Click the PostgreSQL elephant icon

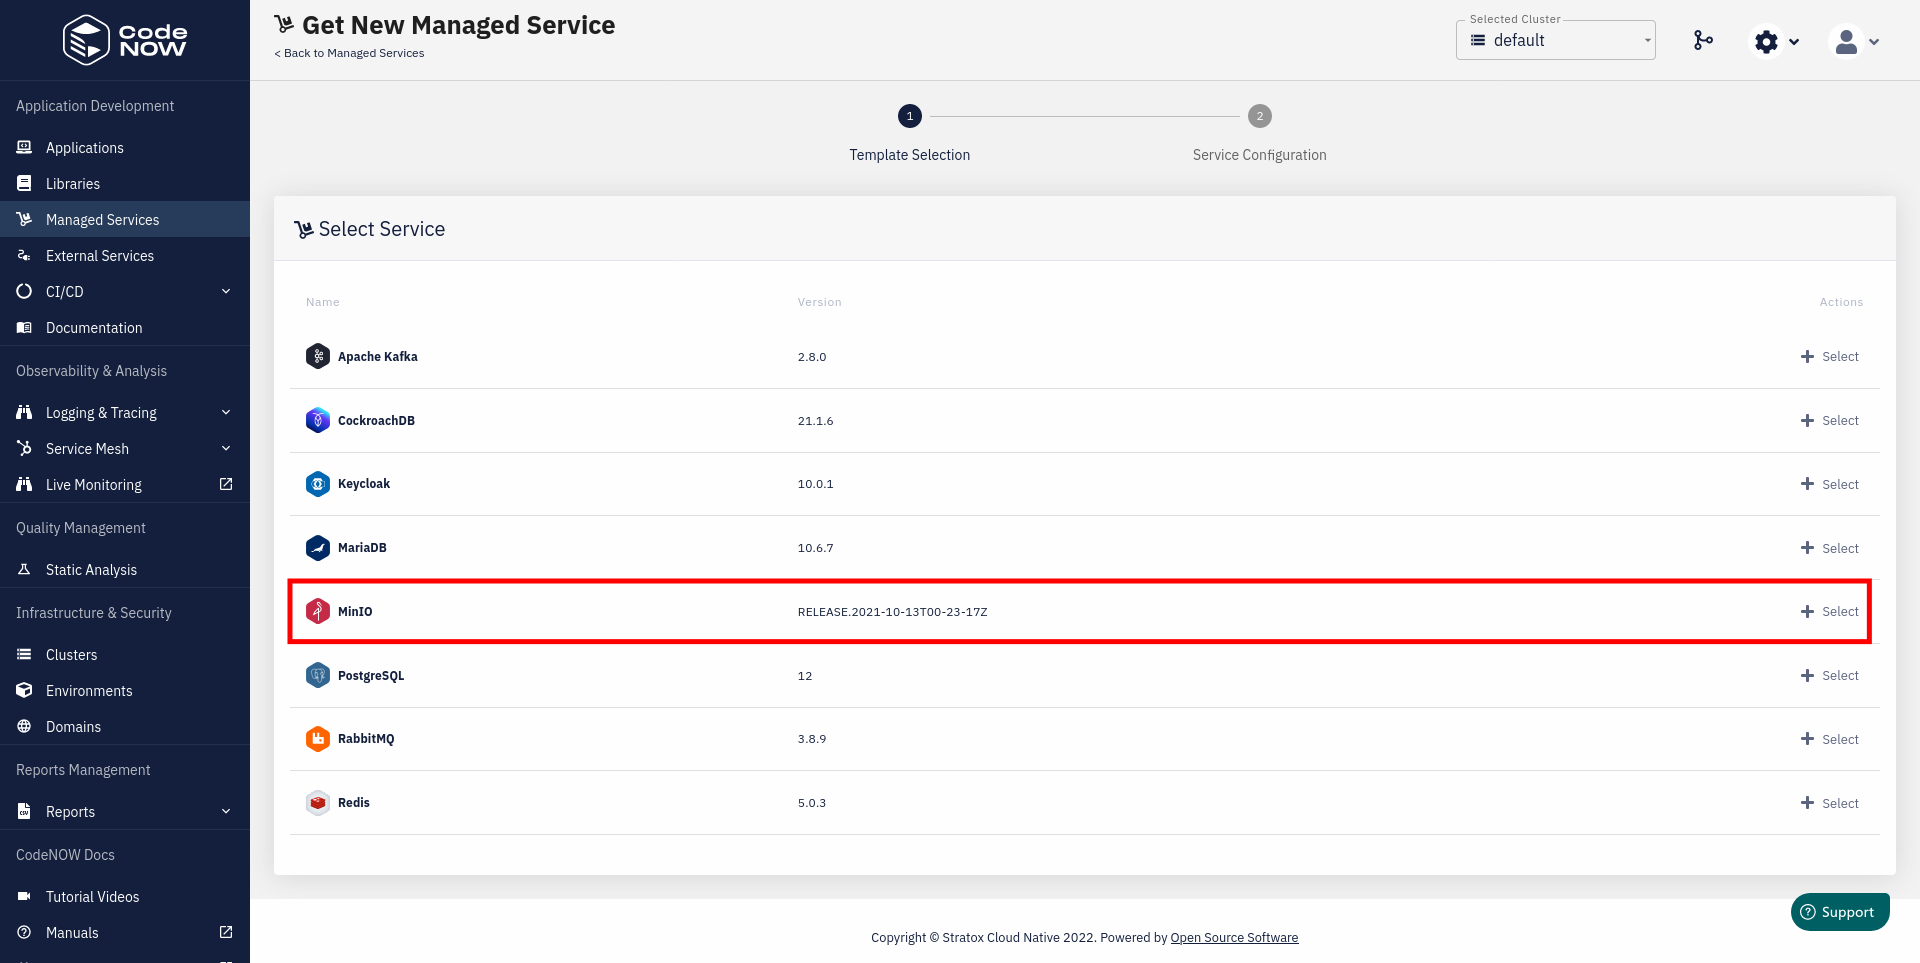click(x=318, y=675)
